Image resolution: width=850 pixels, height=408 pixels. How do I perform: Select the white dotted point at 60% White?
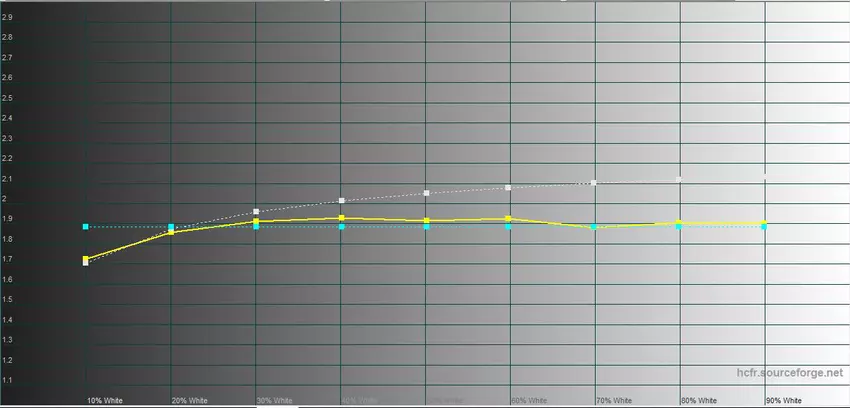[x=509, y=188]
